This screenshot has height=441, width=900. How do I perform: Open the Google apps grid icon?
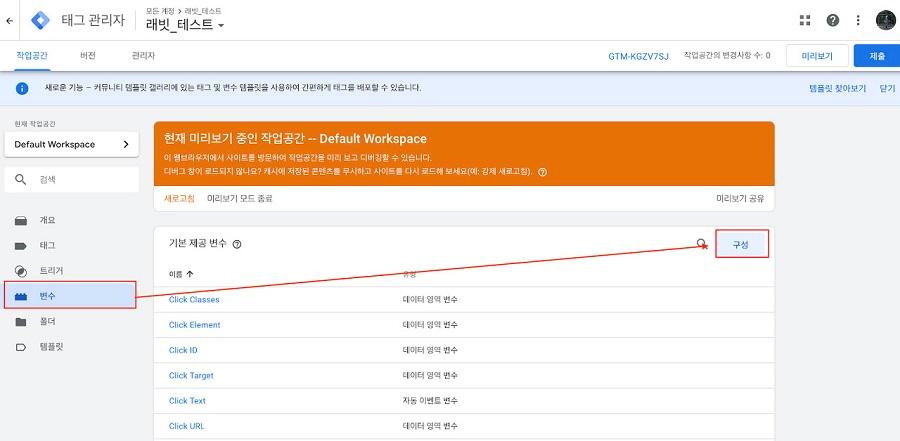[x=805, y=21]
